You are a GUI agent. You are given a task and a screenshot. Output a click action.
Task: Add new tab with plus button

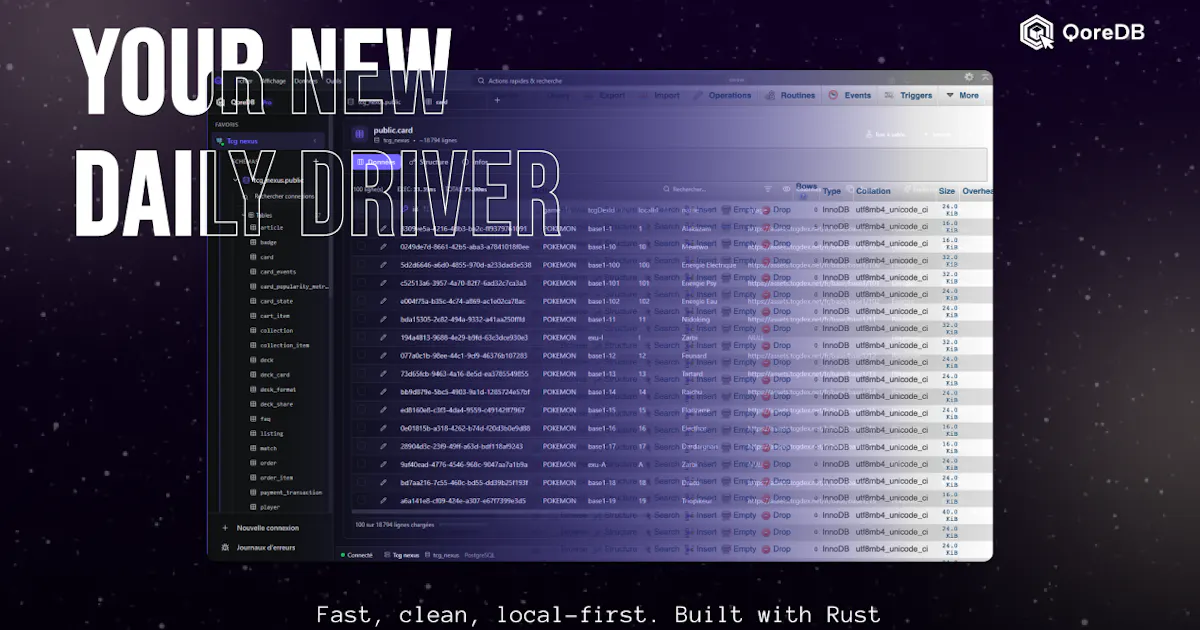pos(498,102)
